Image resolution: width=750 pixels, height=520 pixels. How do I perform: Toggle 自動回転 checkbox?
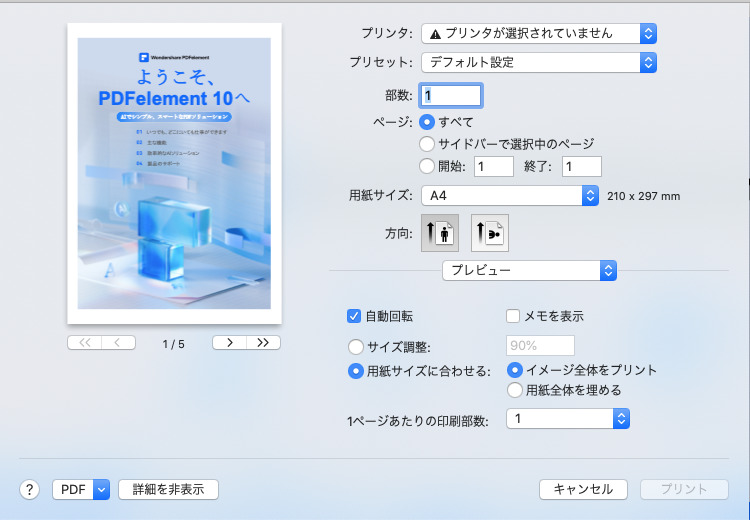tap(354, 316)
